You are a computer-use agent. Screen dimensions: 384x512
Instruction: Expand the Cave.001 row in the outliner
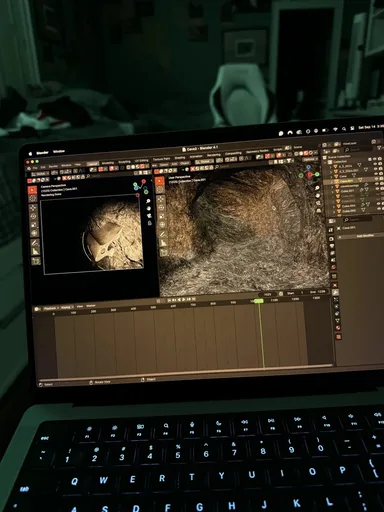click(332, 182)
